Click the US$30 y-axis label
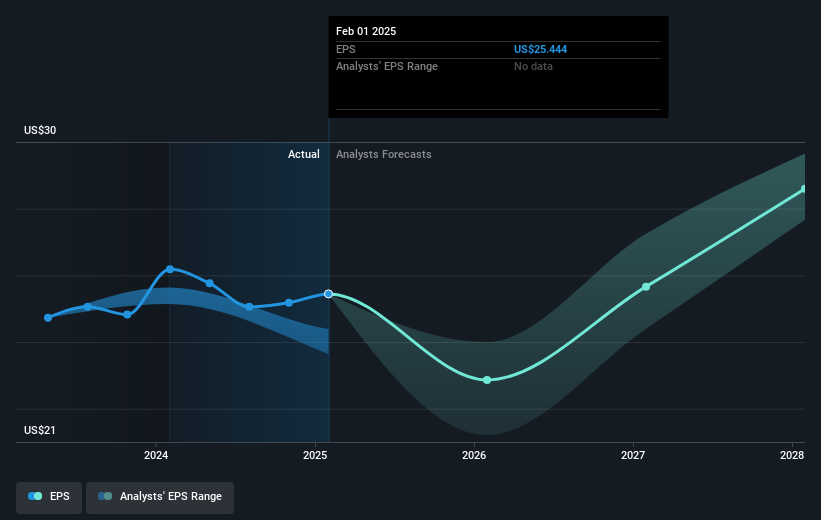This screenshot has height=520, width=821. point(40,130)
